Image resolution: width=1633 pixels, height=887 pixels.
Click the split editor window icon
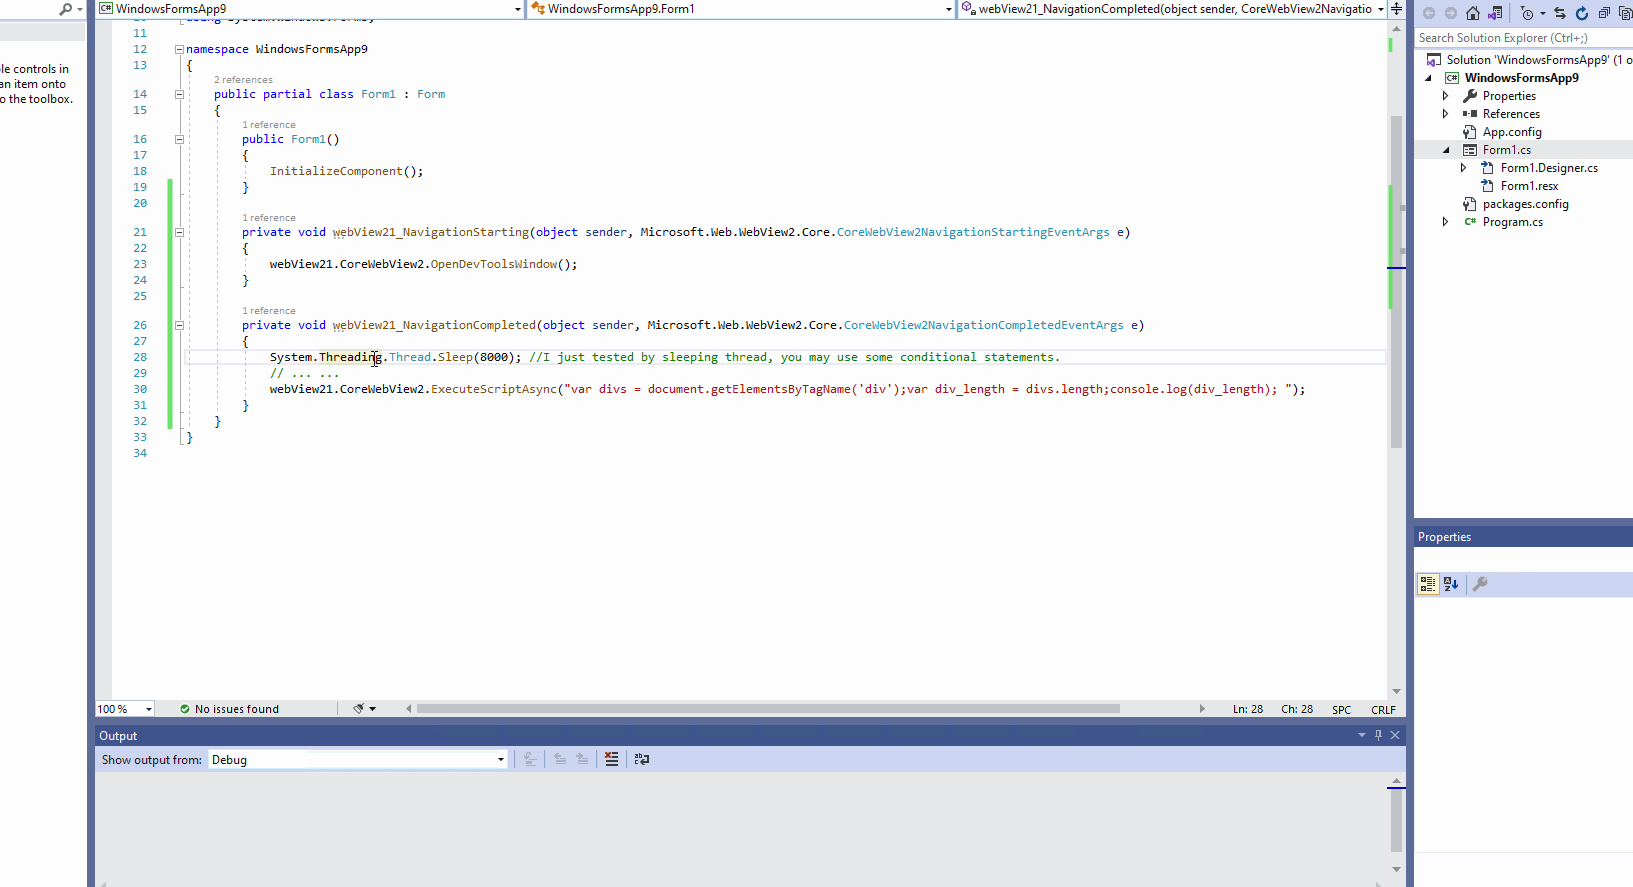click(x=1396, y=8)
